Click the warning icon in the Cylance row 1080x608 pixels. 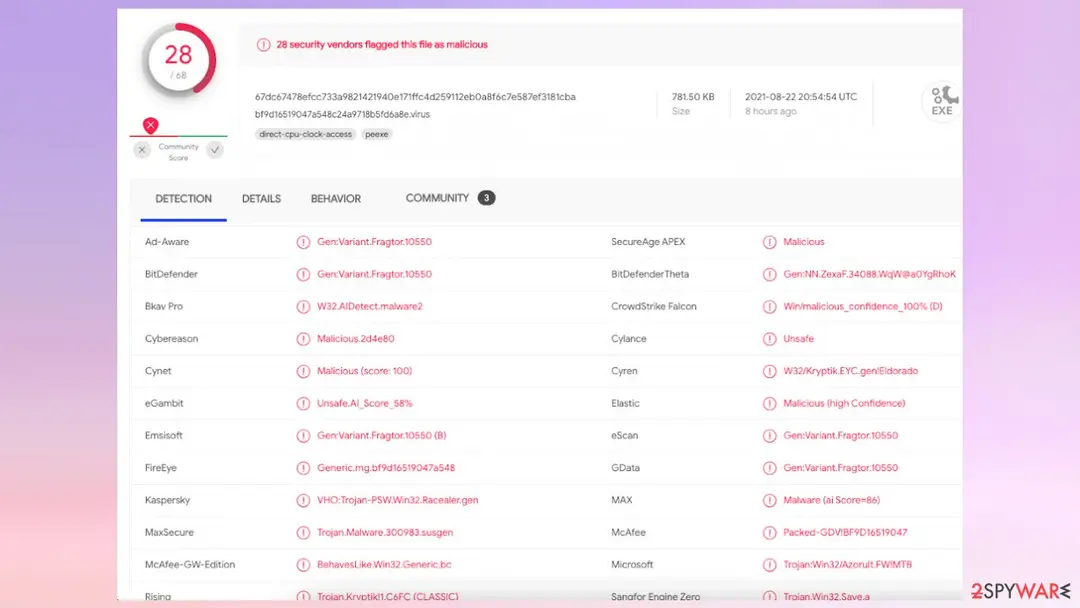pos(769,339)
